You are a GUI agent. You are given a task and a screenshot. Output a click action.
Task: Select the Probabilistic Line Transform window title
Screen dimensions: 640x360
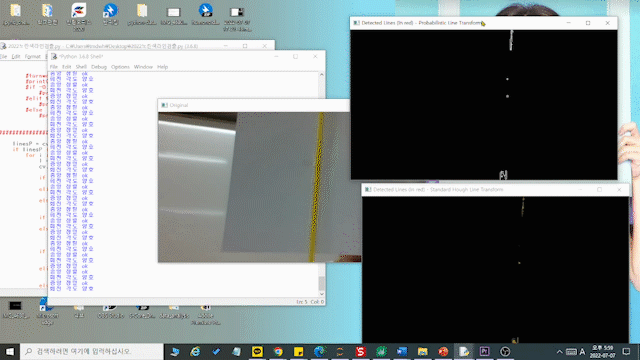(x=422, y=23)
